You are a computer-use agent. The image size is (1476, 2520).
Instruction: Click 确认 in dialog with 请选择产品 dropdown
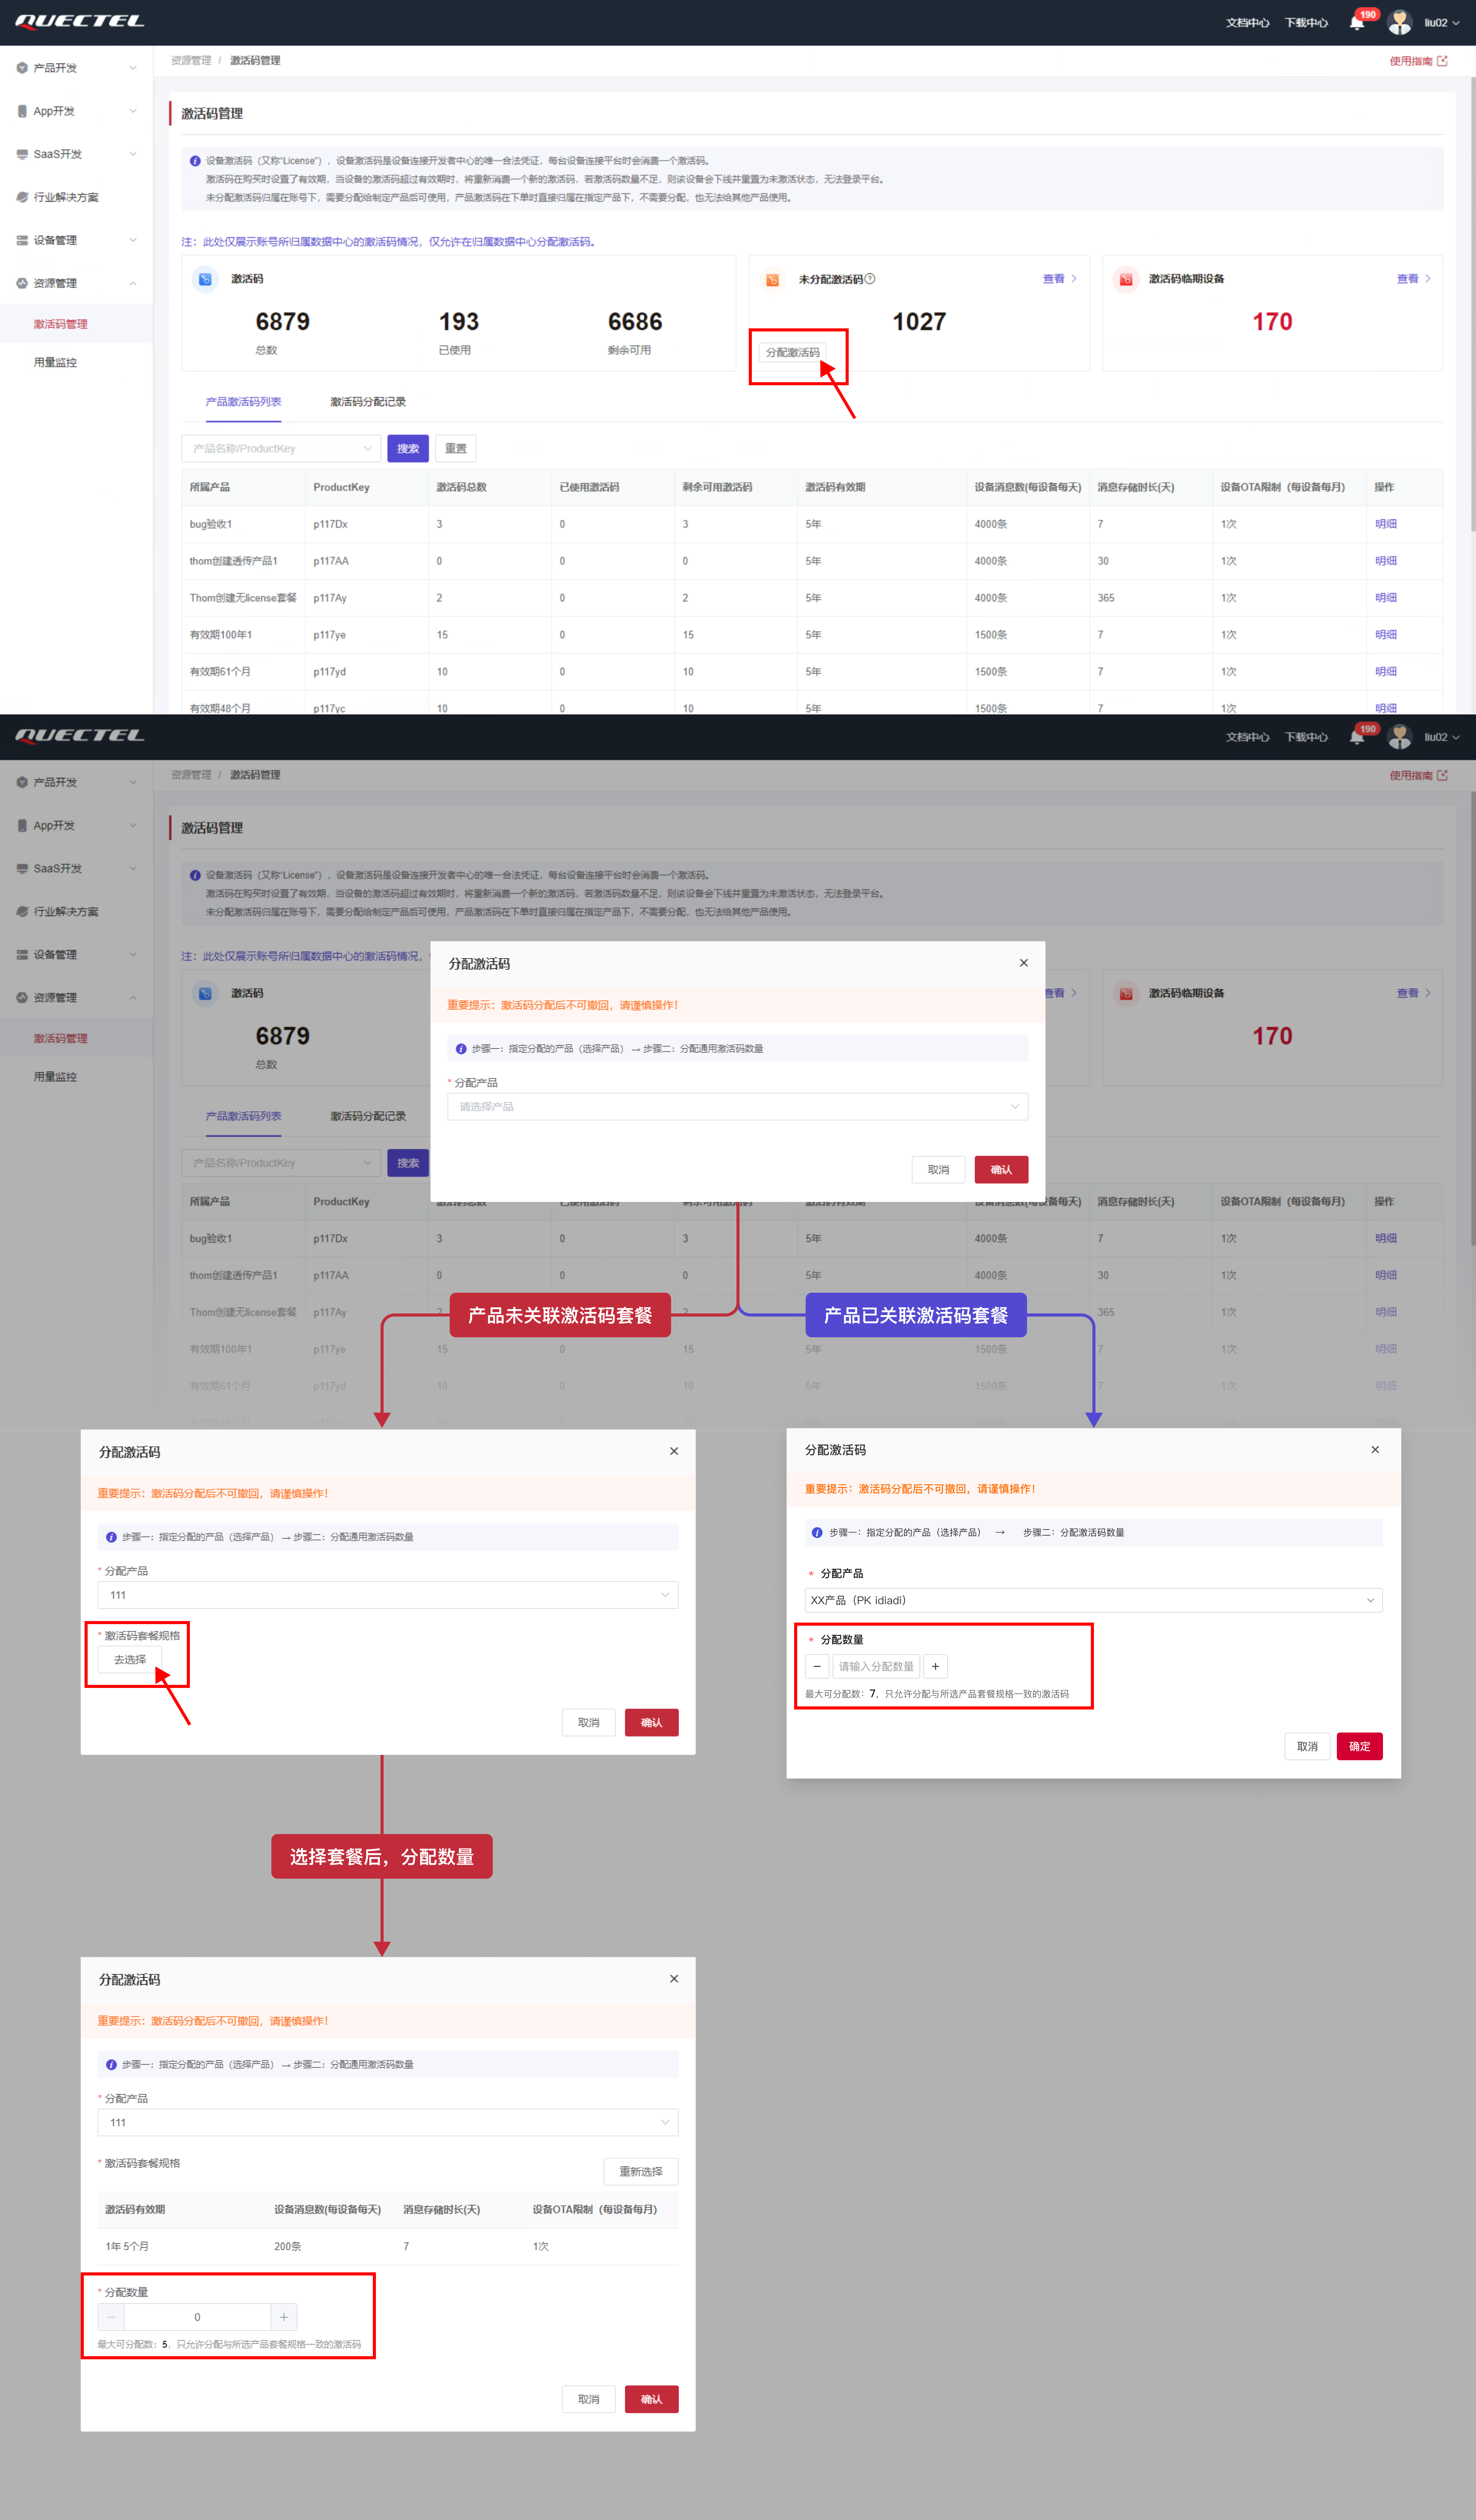(x=1001, y=1170)
